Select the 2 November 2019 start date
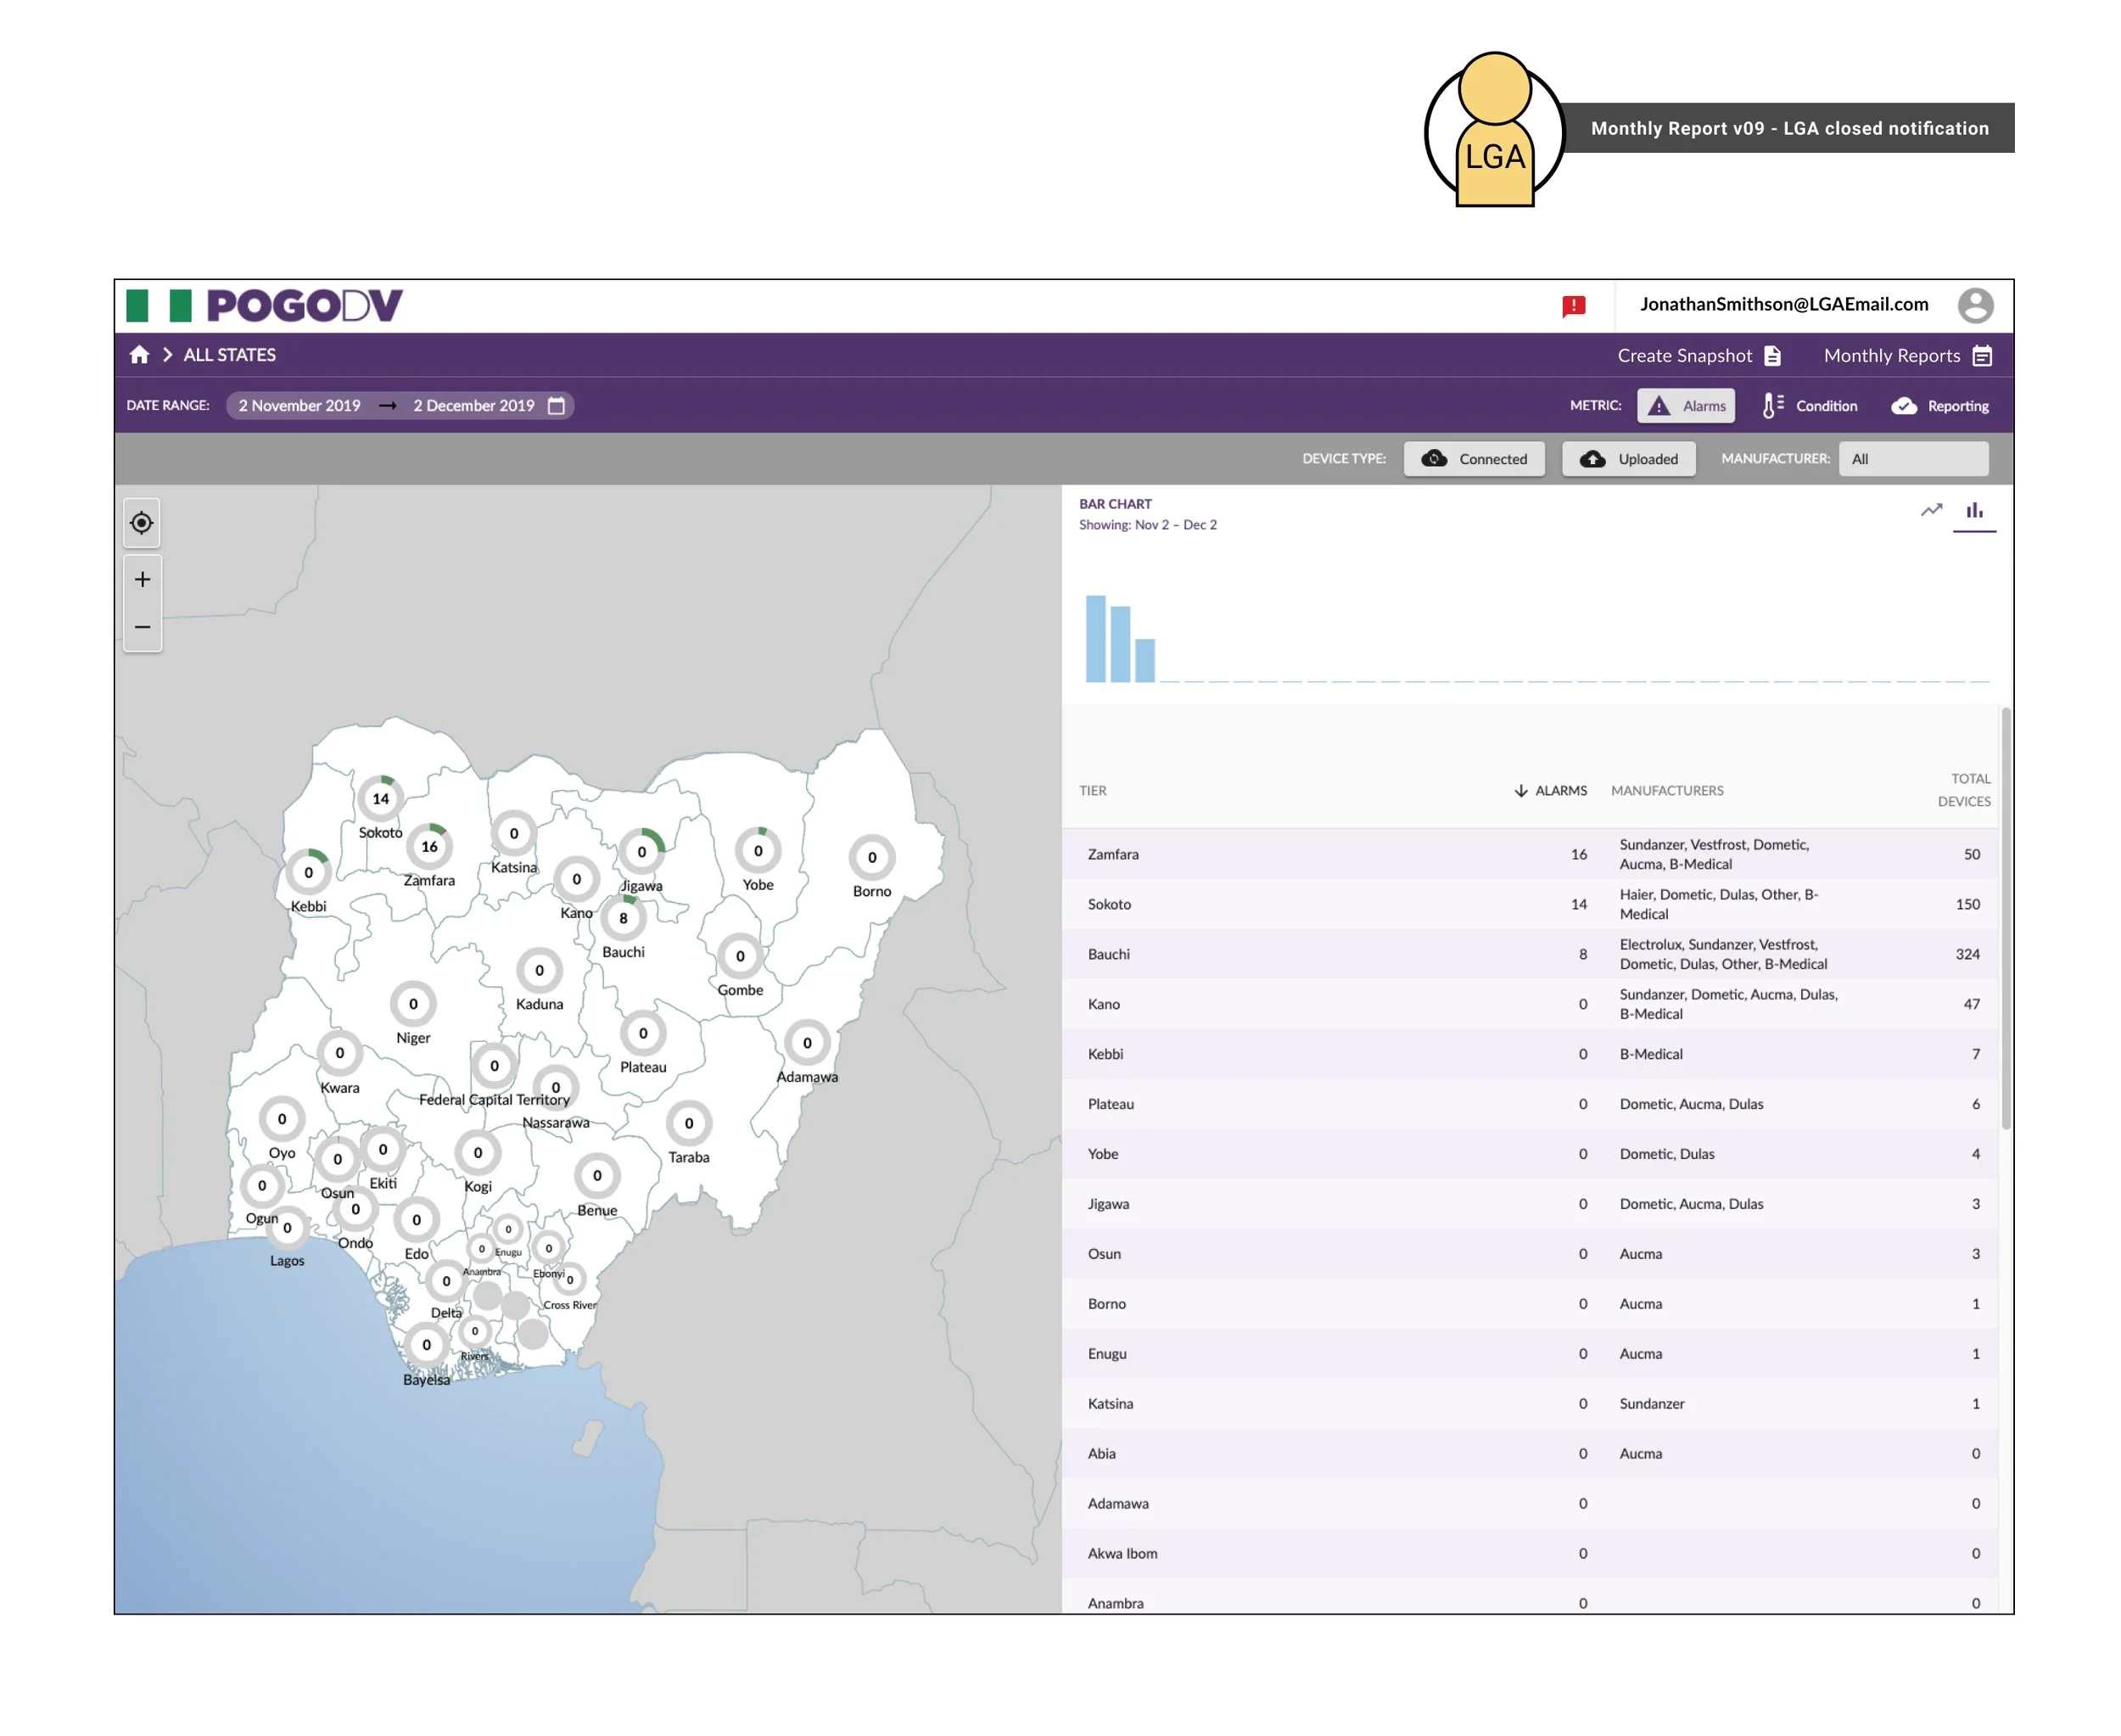This screenshot has height=1736, width=2121. coord(299,405)
